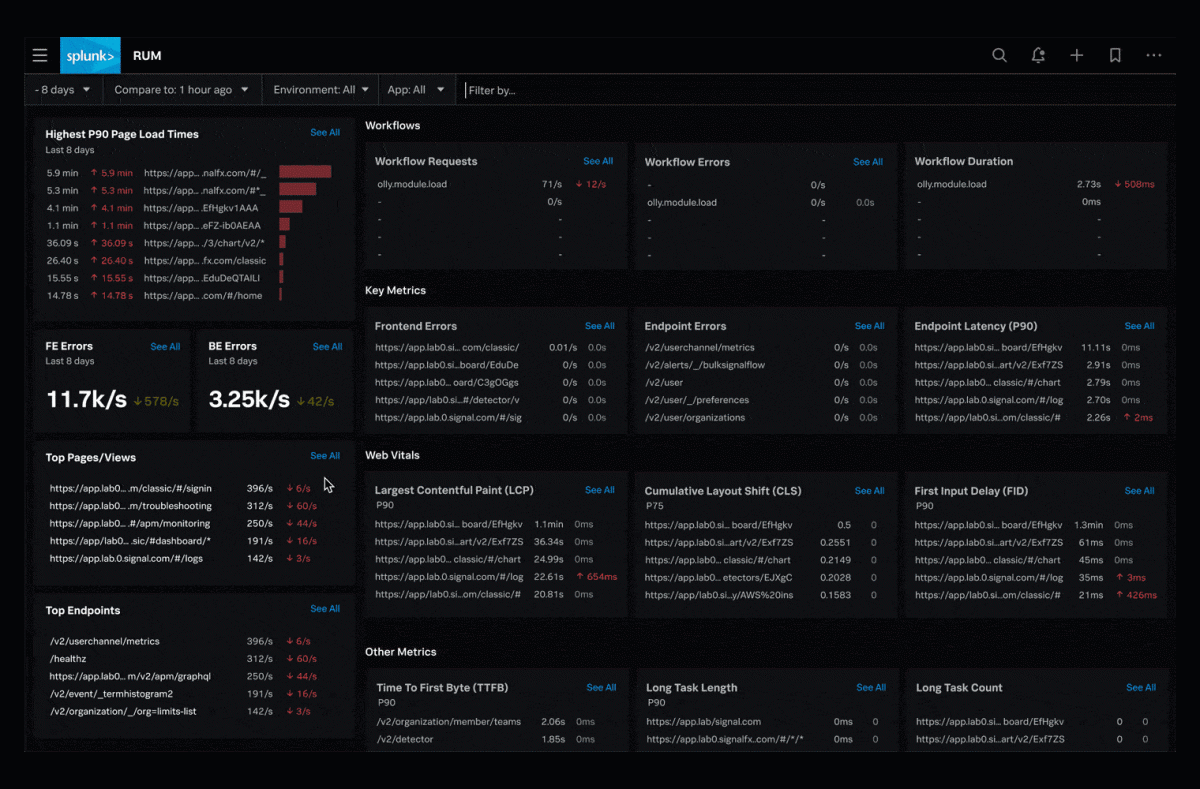Open the navigation hamburger menu
This screenshot has height=789, width=1200.
[40, 55]
